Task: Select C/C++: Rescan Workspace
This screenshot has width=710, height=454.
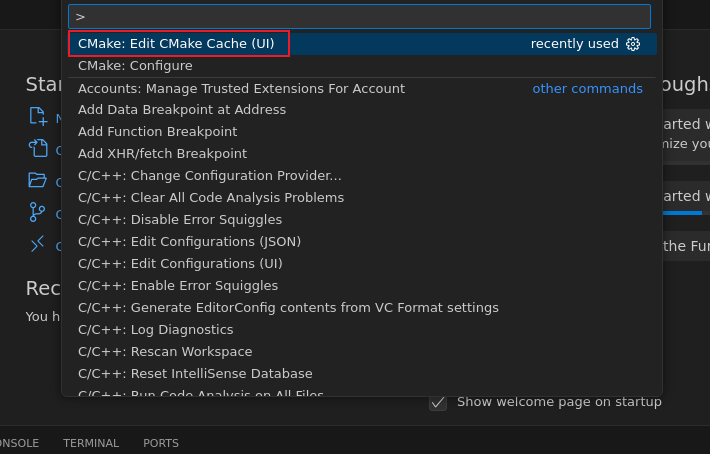Action: tap(362, 352)
